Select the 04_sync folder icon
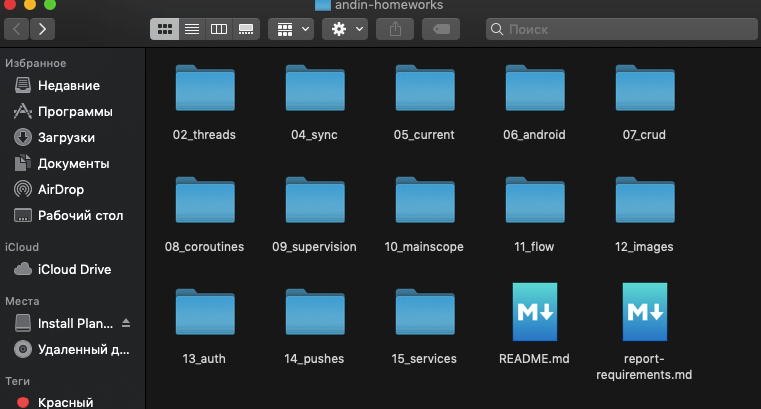761x409 pixels. click(x=315, y=88)
